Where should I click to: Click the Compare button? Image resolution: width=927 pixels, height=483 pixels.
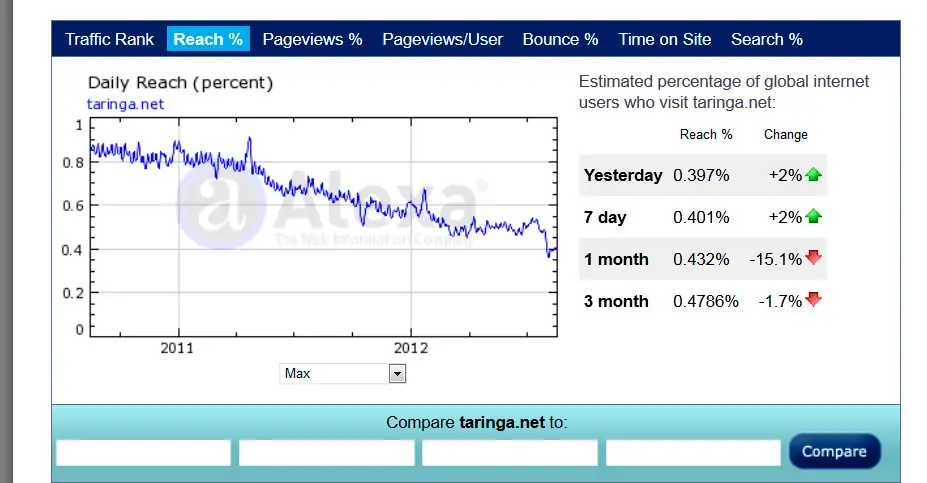834,452
